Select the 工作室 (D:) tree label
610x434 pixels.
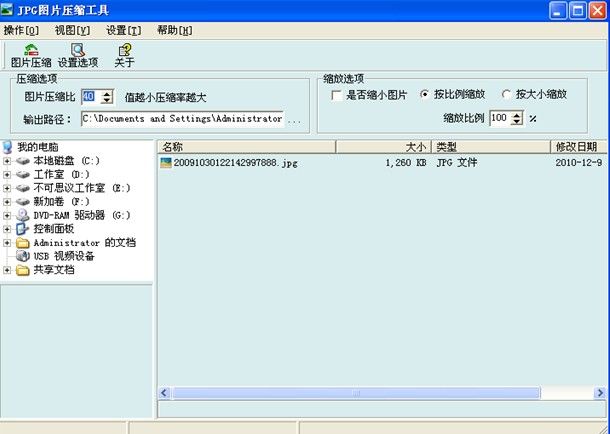click(x=61, y=174)
